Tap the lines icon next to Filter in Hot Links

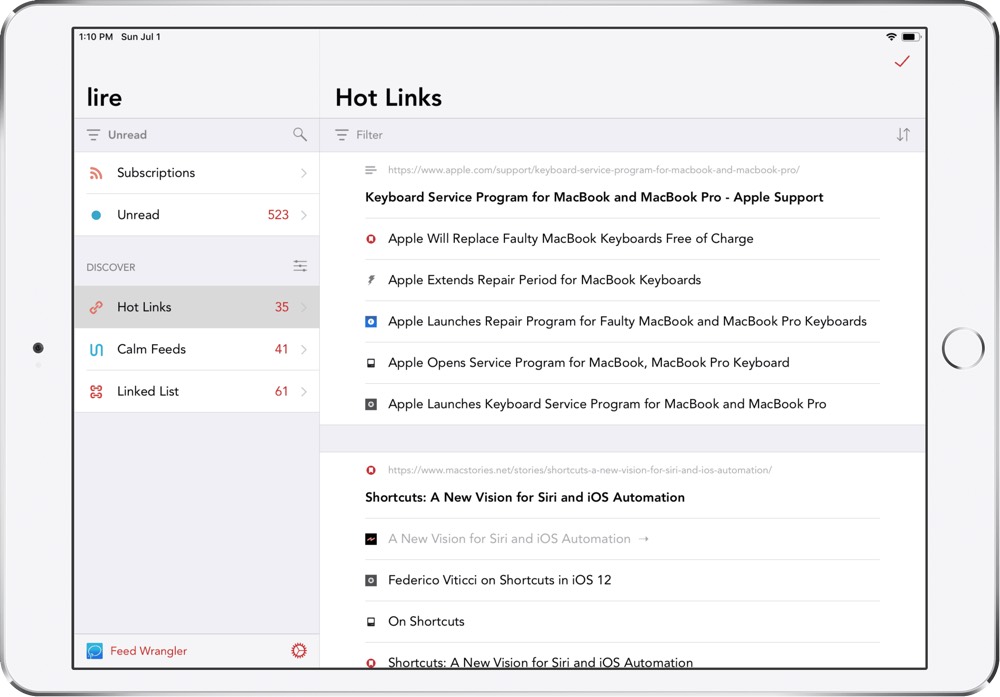tap(342, 135)
